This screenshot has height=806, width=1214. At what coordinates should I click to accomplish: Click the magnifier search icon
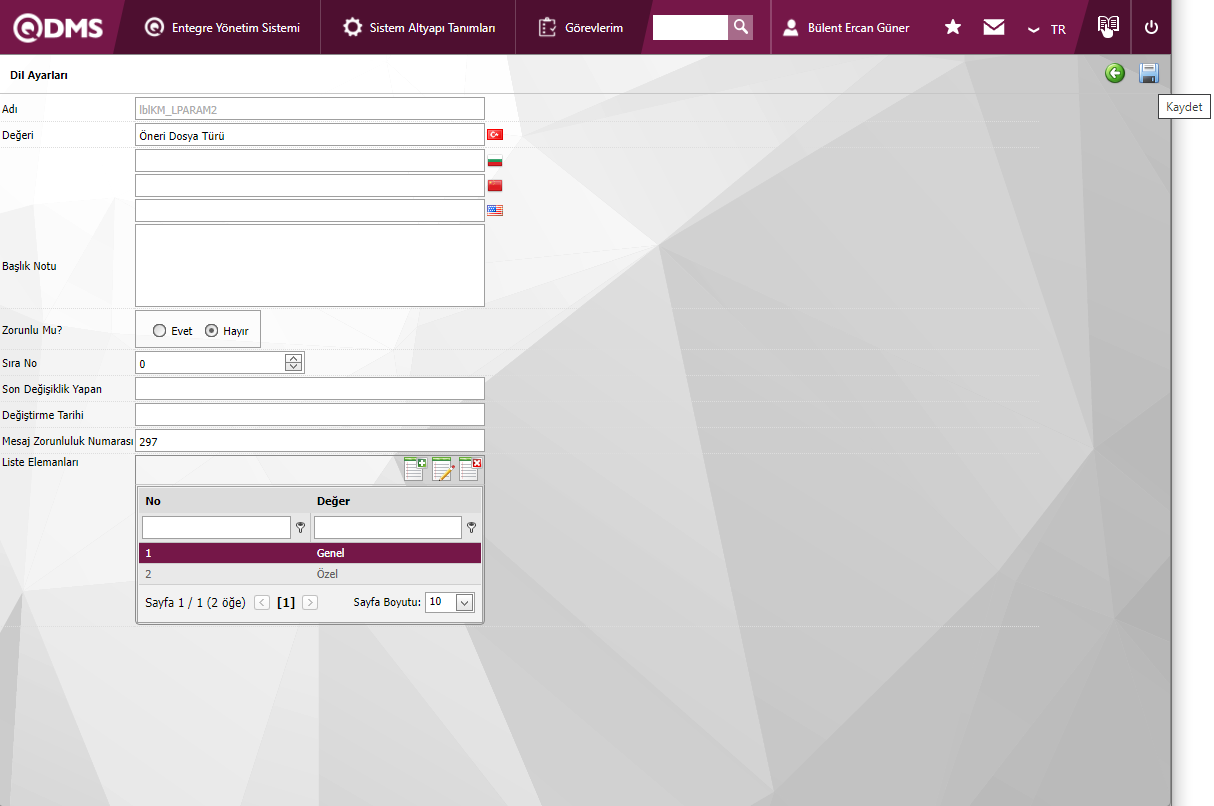740,27
